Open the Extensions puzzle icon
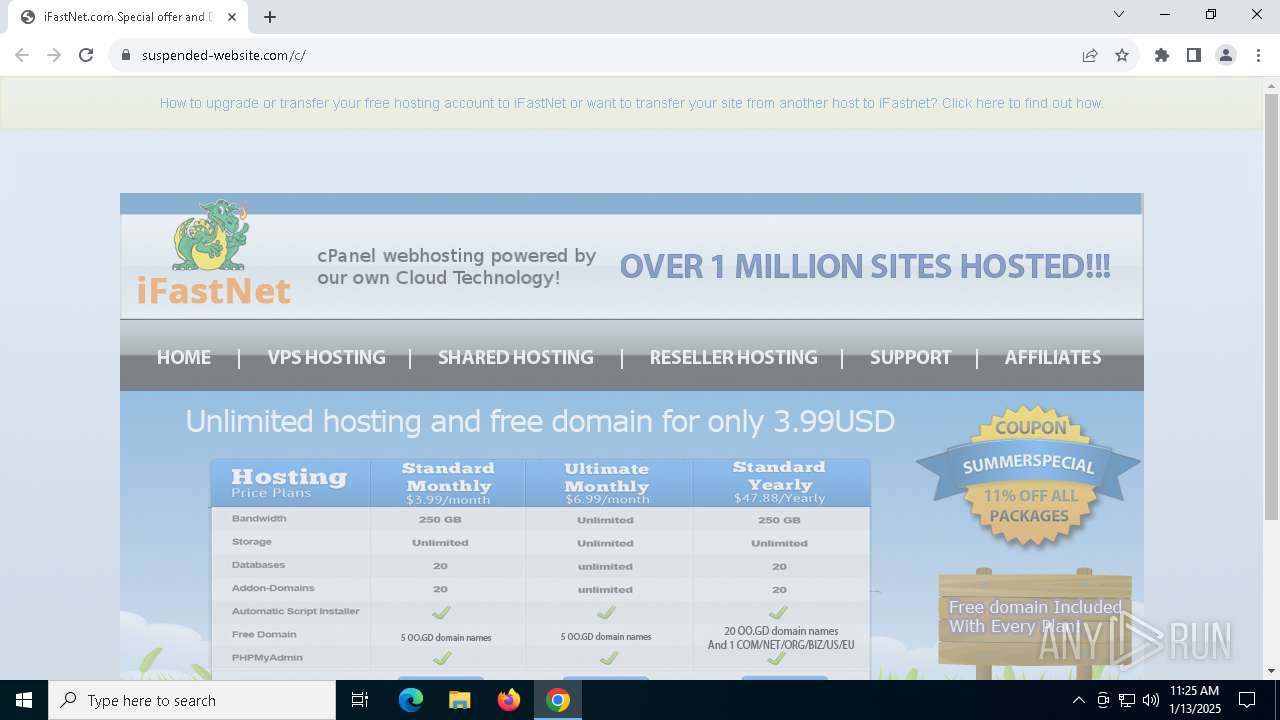This screenshot has width=1280, height=720. [x=1162, y=55]
